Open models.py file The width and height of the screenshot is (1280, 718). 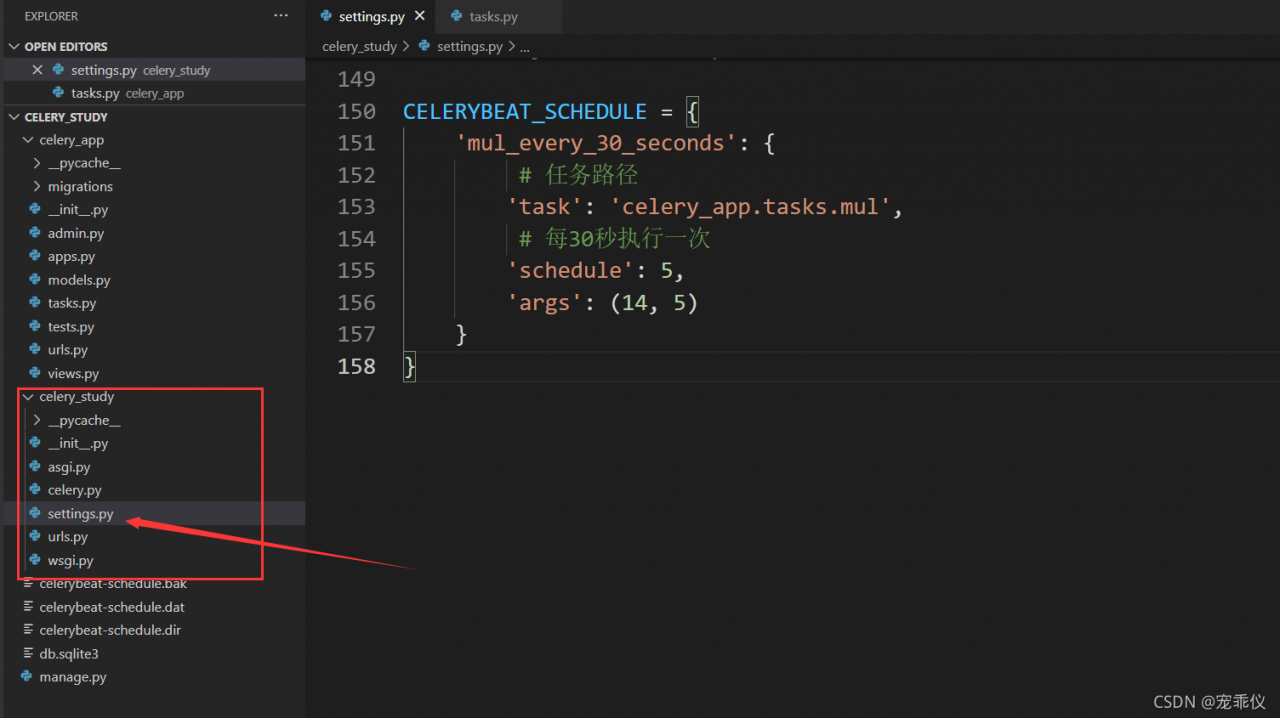click(x=152, y=280)
